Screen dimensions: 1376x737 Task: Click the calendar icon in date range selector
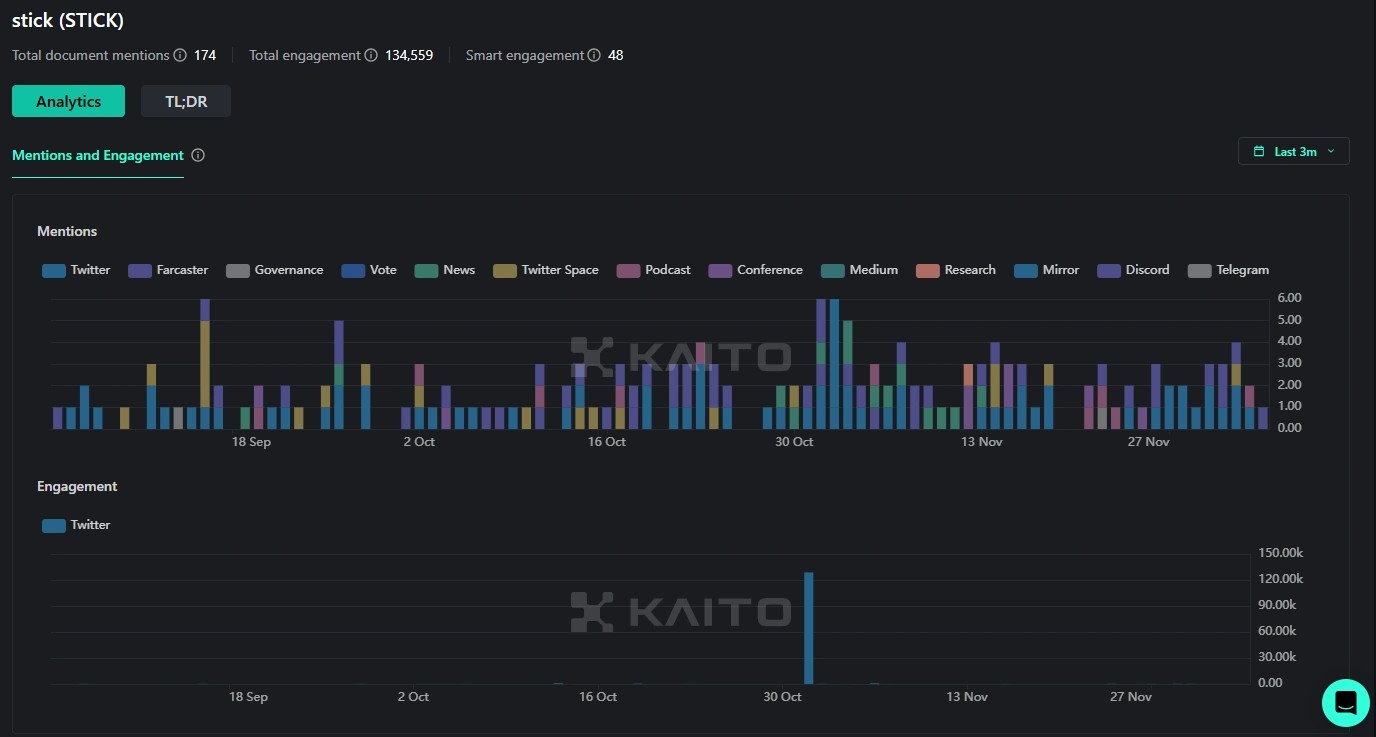point(1259,152)
